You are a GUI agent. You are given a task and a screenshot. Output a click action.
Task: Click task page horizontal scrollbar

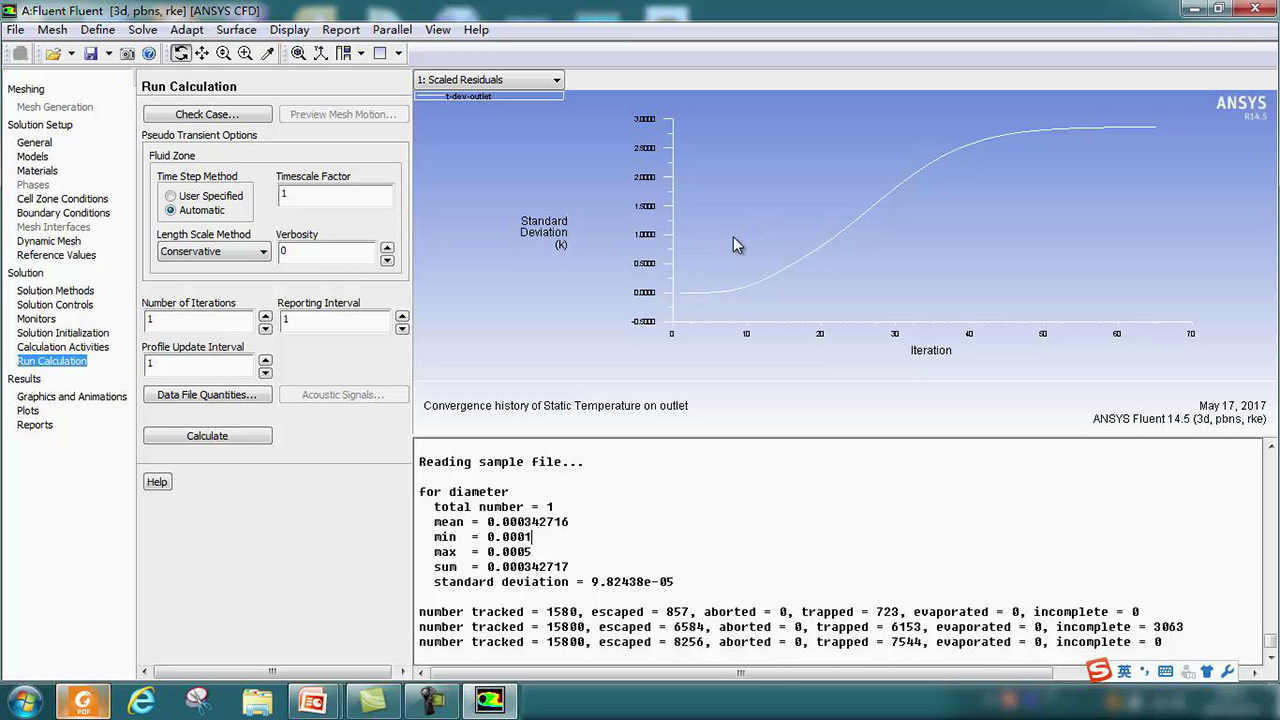[273, 672]
